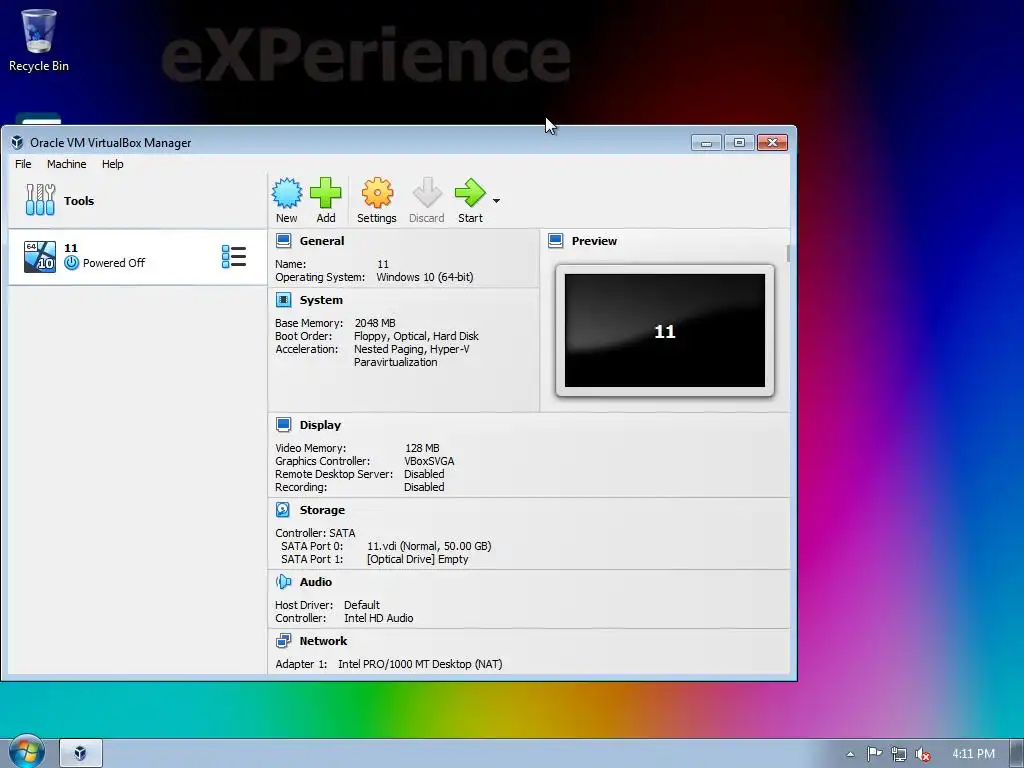Viewport: 1024px width, 768px height.
Task: Click the Preview section monitor icon
Action: tap(556, 241)
